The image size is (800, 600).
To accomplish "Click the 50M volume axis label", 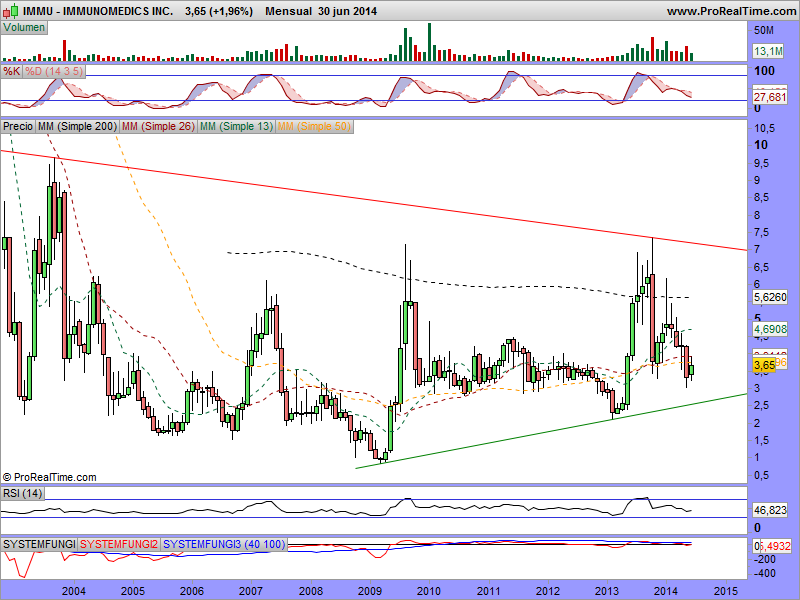I will coord(764,30).
